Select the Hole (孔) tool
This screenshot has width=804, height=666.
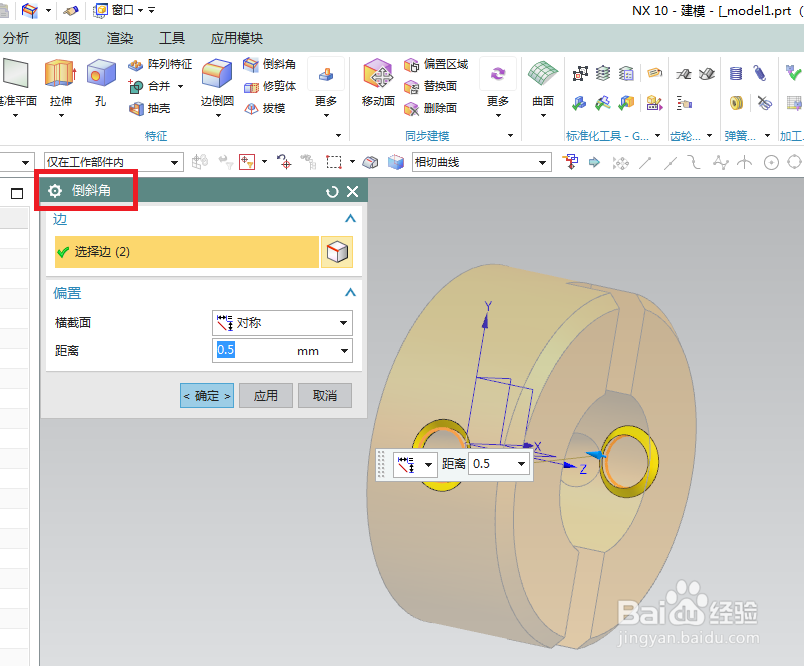(x=101, y=82)
